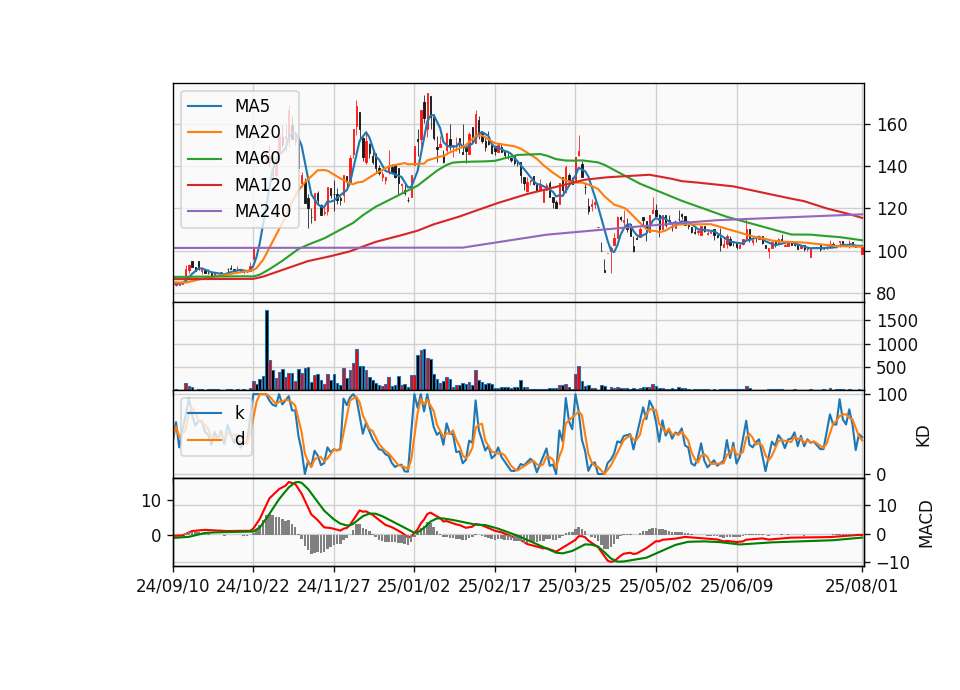This screenshot has width=960, height=690.
Task: Click the 1500 volume axis tick label
Action: (897, 321)
